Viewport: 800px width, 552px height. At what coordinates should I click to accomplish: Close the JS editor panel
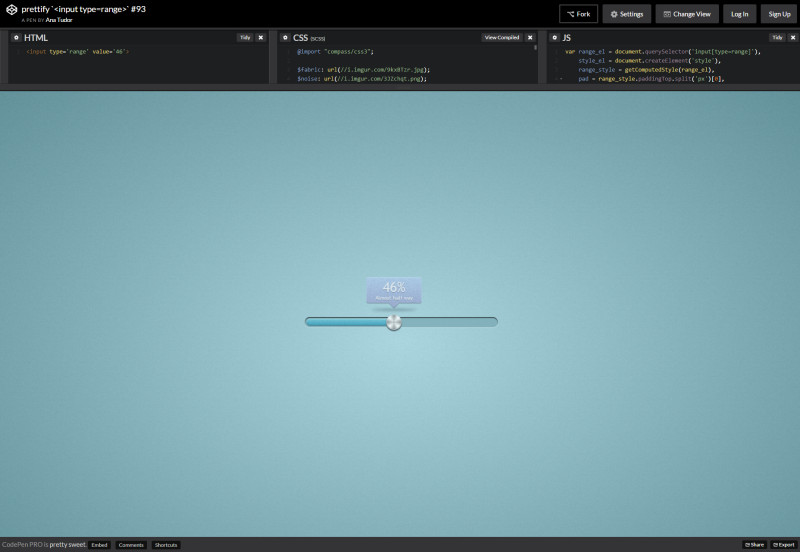(792, 37)
